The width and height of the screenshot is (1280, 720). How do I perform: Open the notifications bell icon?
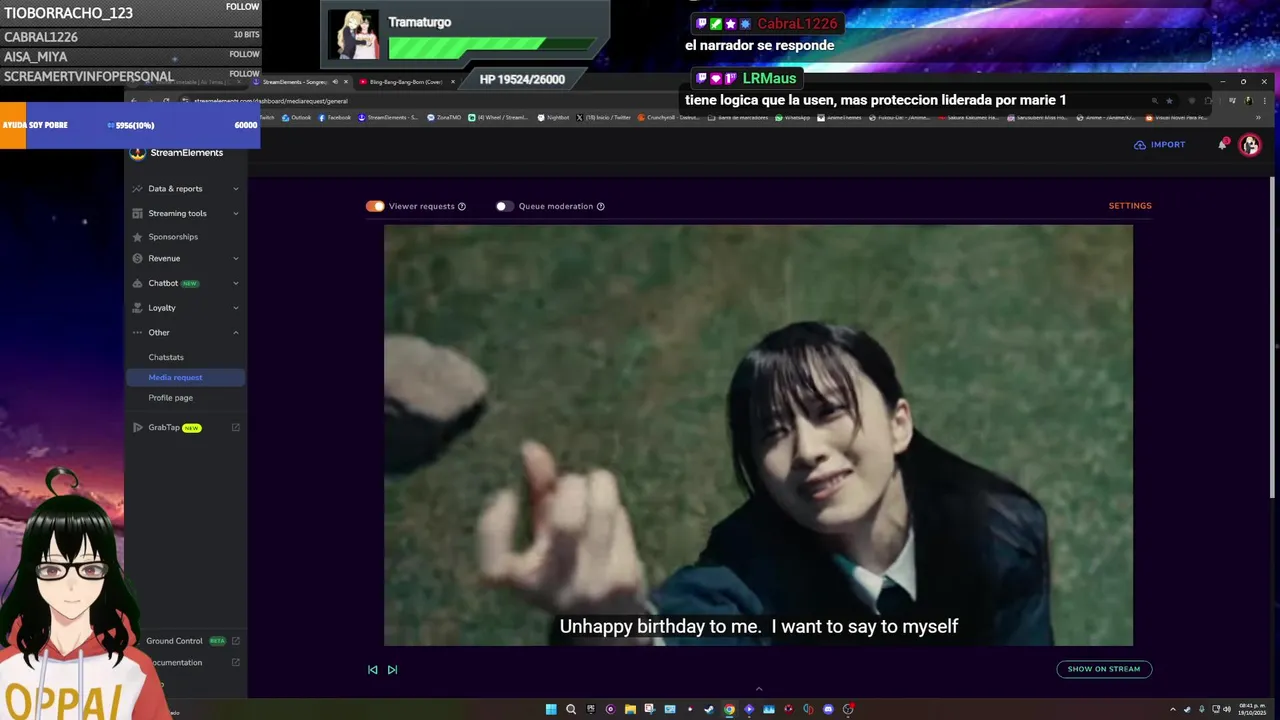(1222, 144)
